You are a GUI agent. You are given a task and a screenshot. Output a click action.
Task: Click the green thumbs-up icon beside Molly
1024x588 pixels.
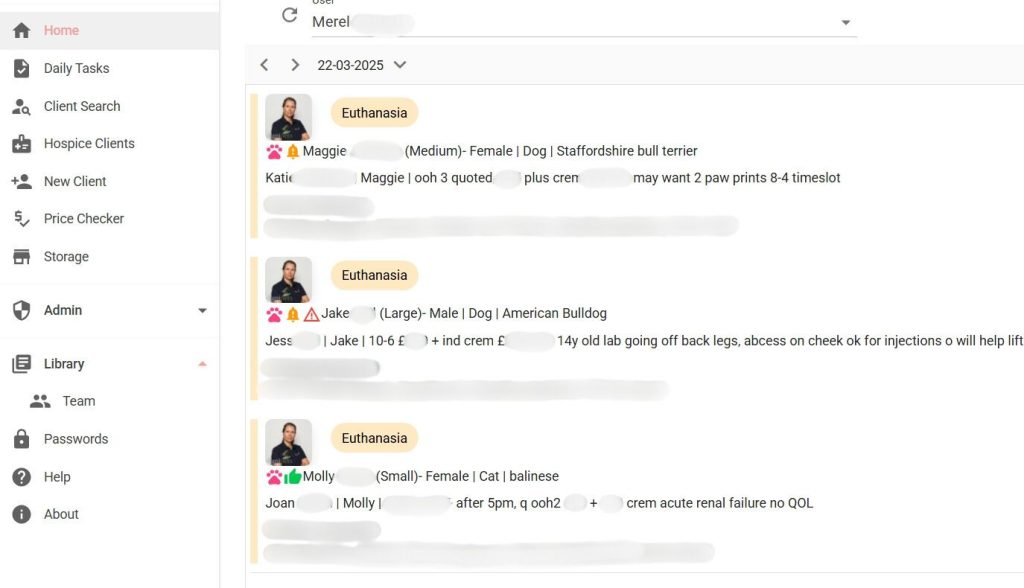coord(292,477)
